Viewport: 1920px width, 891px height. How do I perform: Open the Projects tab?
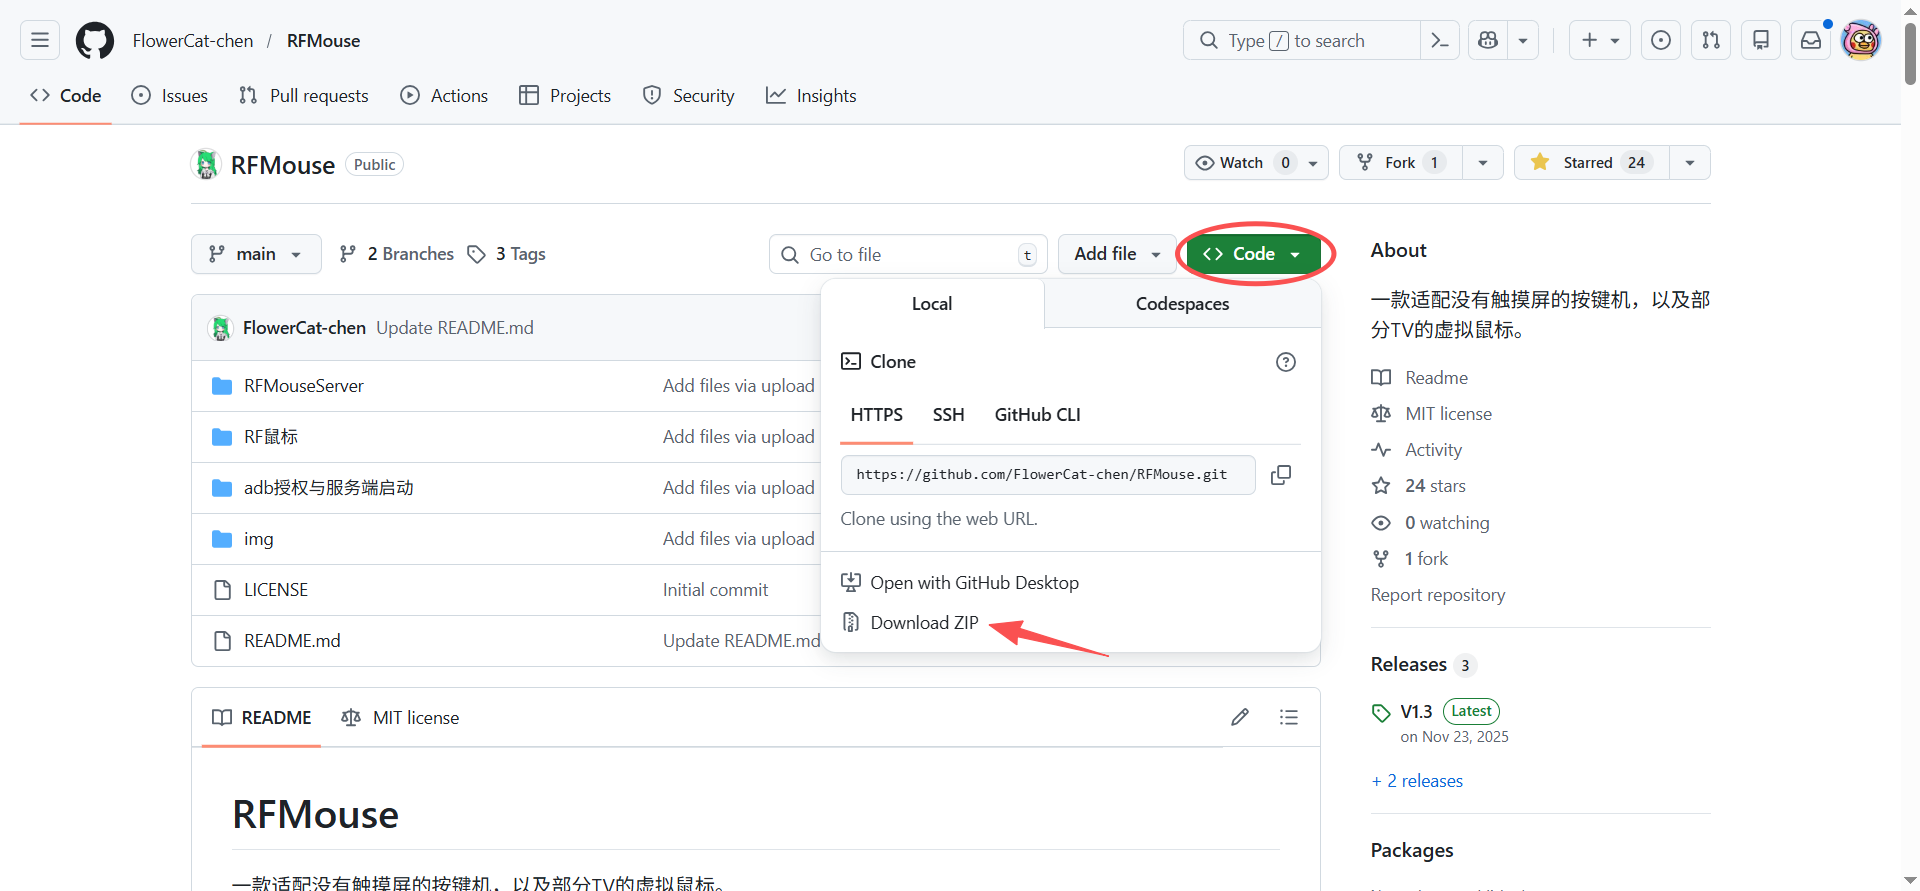coord(565,96)
